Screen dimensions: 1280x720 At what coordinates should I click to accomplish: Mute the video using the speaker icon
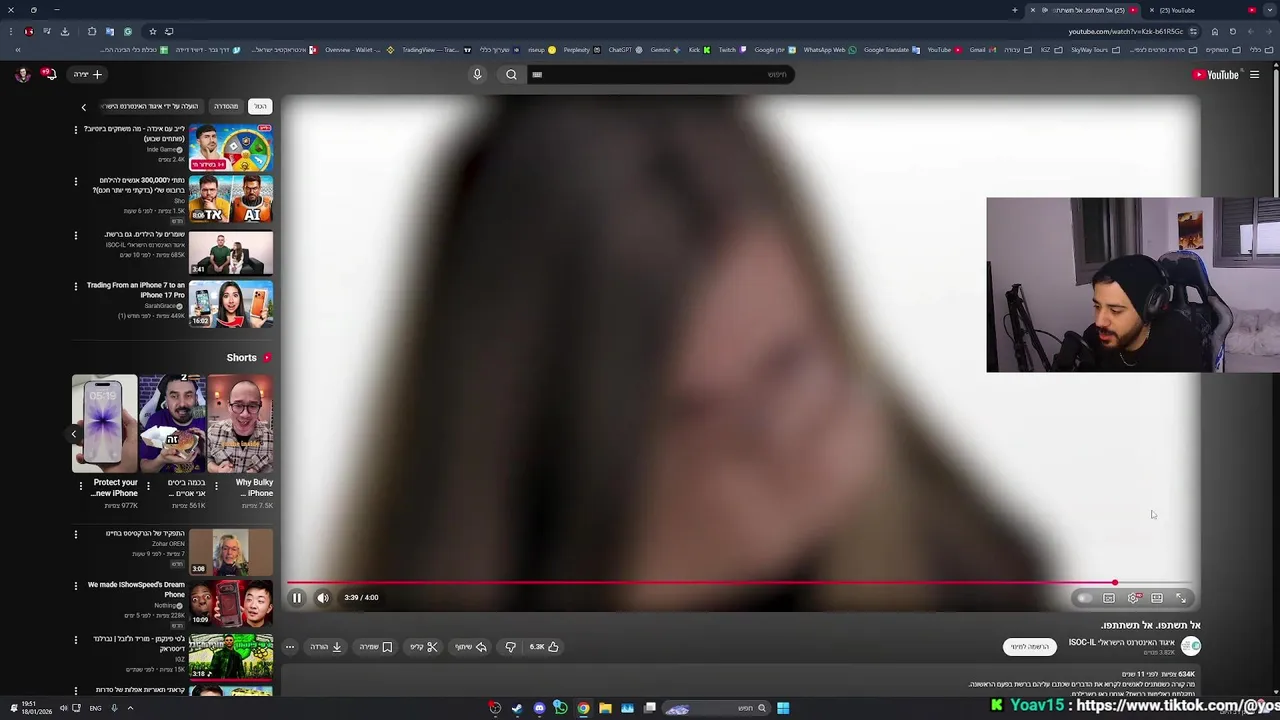point(323,598)
